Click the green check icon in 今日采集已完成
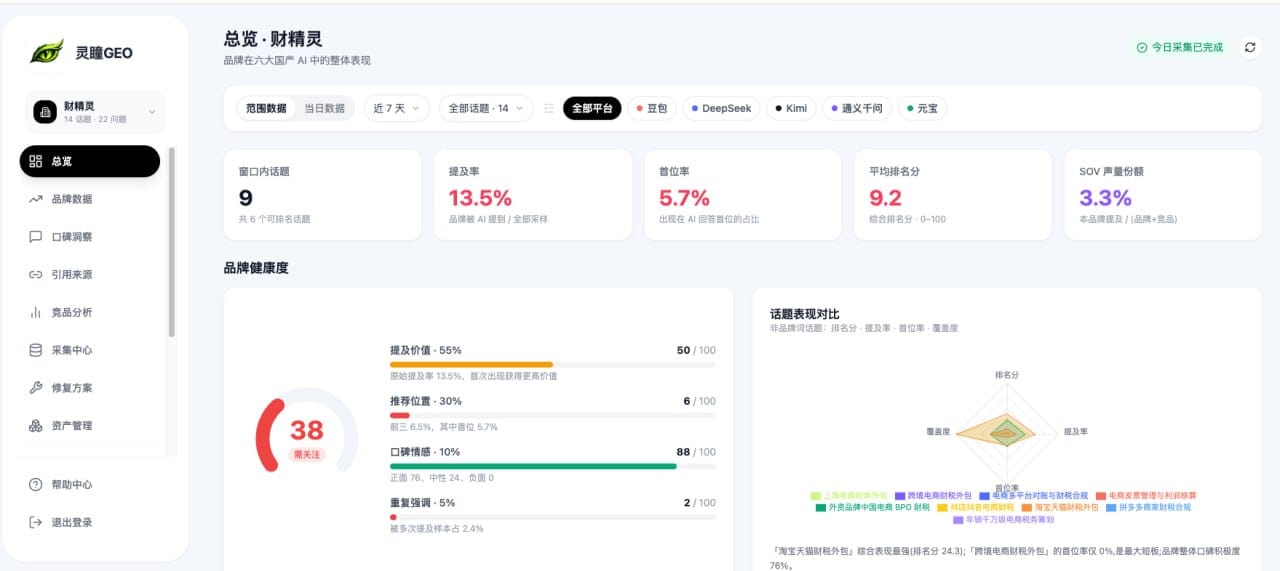Screen dimensions: 1280x571 point(1142,47)
